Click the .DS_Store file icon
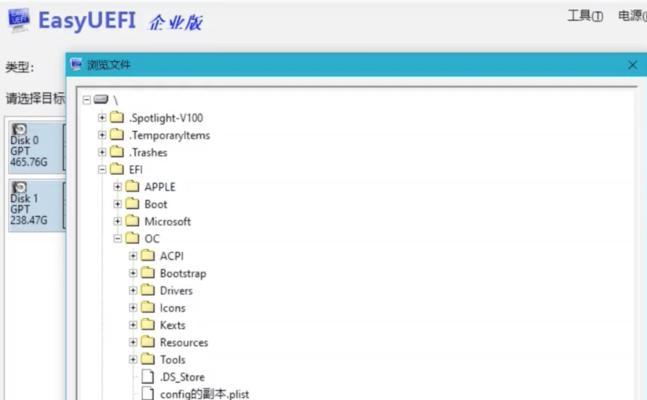The width and height of the screenshot is (647, 400). click(148, 376)
